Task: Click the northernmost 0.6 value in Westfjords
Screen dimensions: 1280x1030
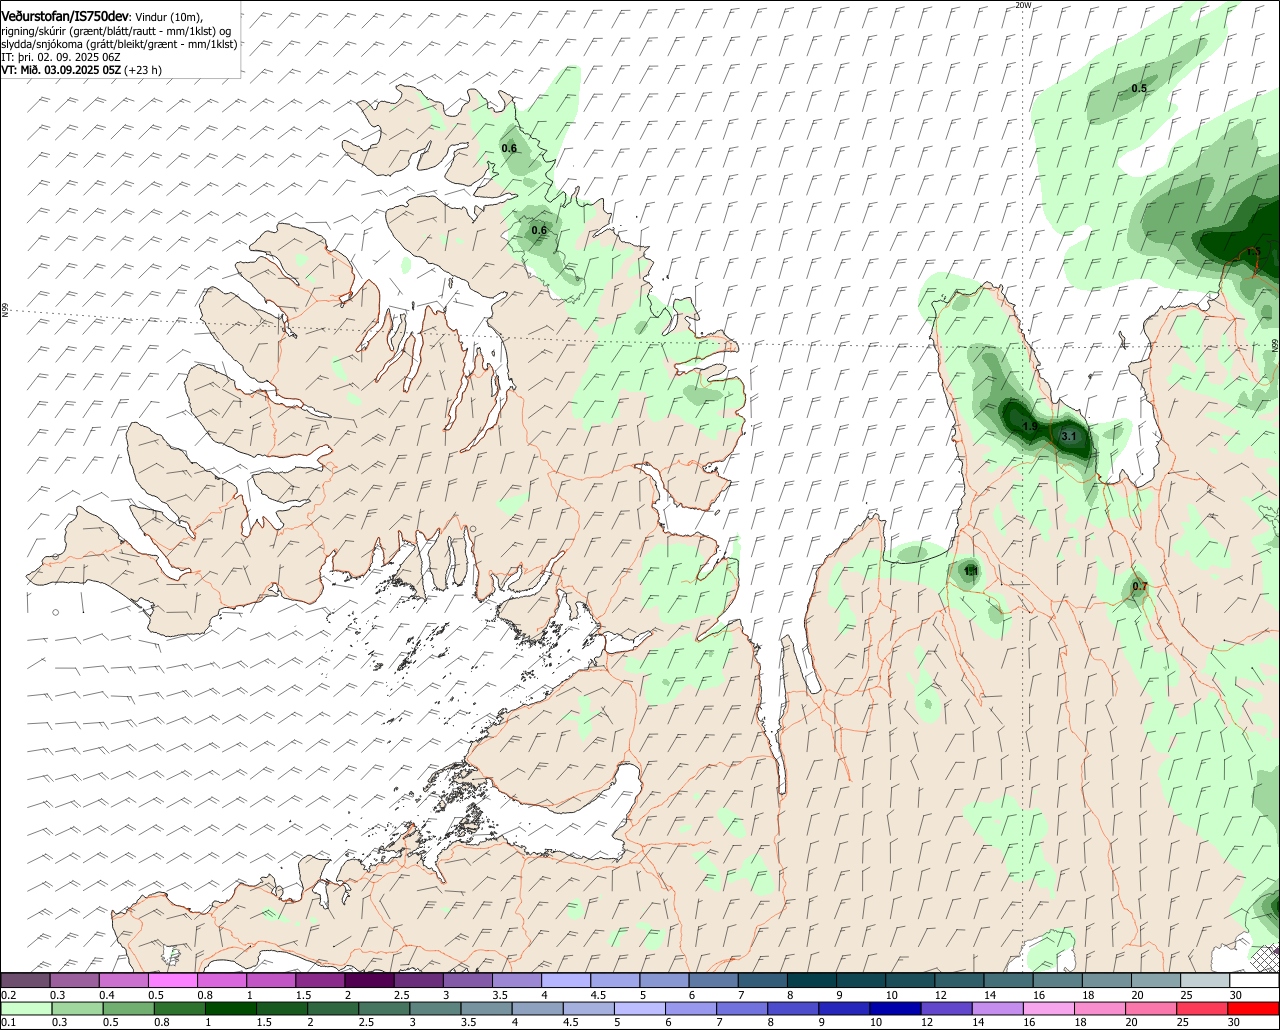Action: pyautogui.click(x=509, y=149)
